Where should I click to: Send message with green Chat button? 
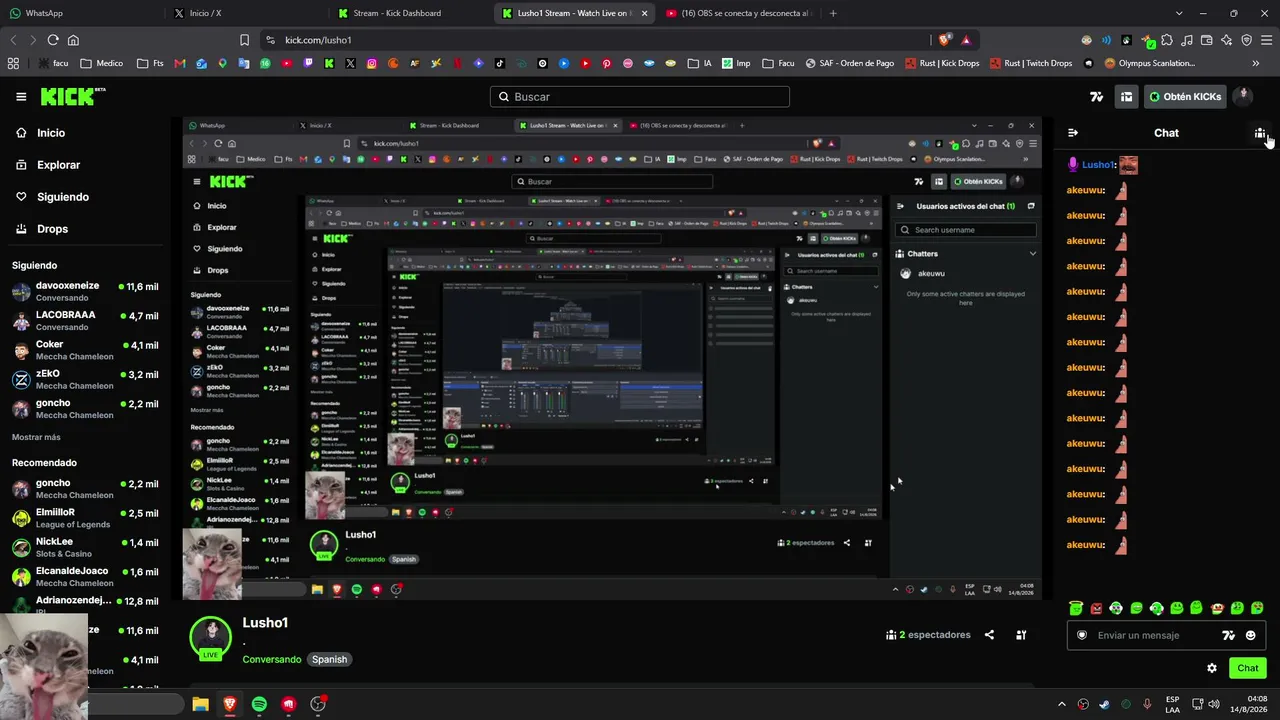(1248, 668)
